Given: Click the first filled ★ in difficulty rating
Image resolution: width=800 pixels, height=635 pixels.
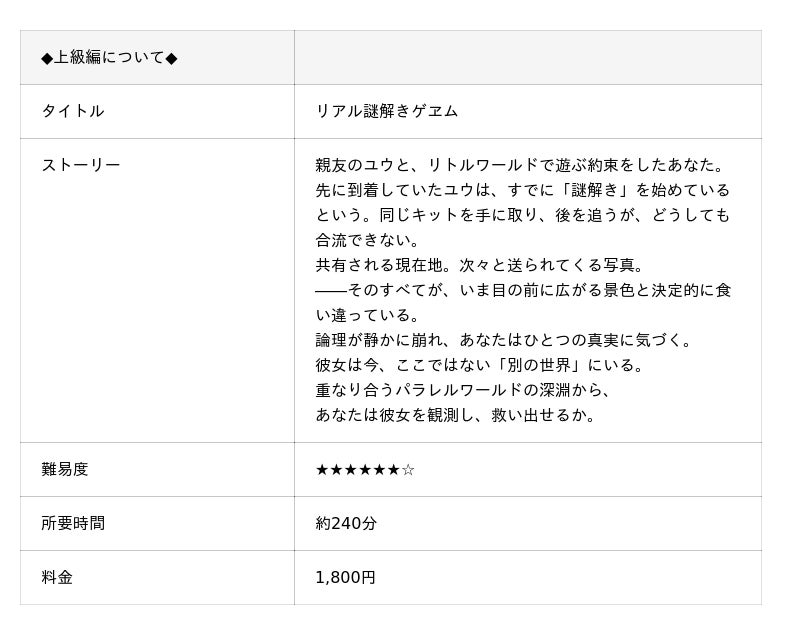Looking at the screenshot, I should (322, 470).
